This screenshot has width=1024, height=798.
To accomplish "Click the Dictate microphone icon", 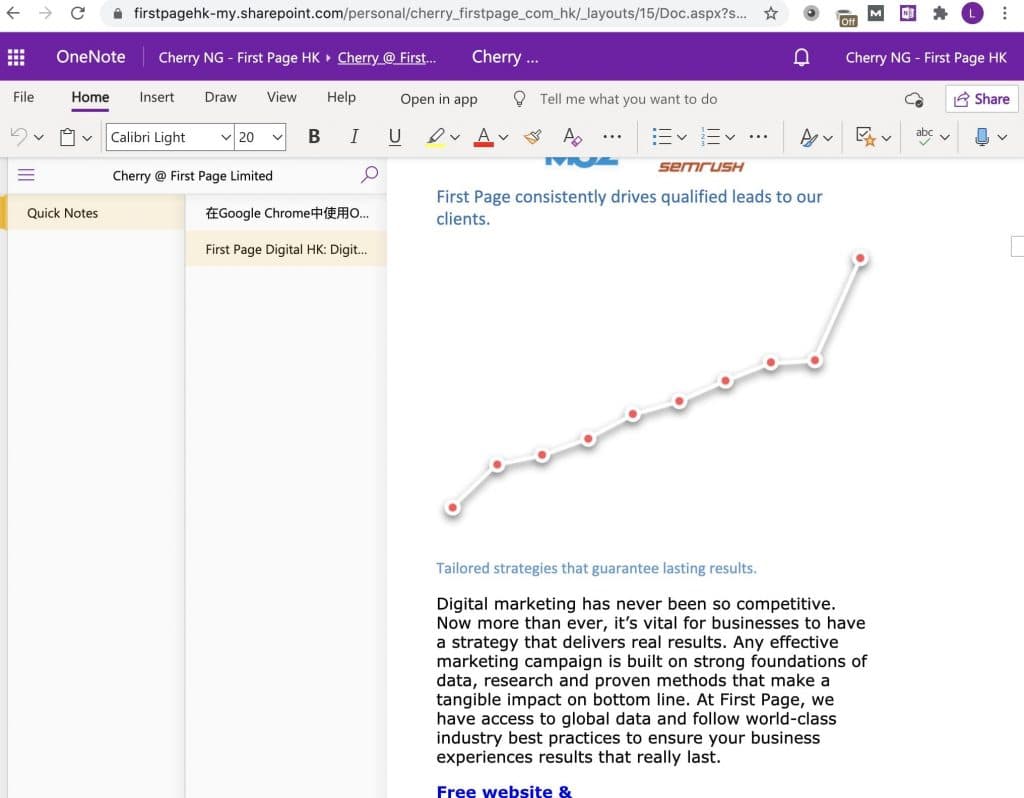I will point(981,137).
